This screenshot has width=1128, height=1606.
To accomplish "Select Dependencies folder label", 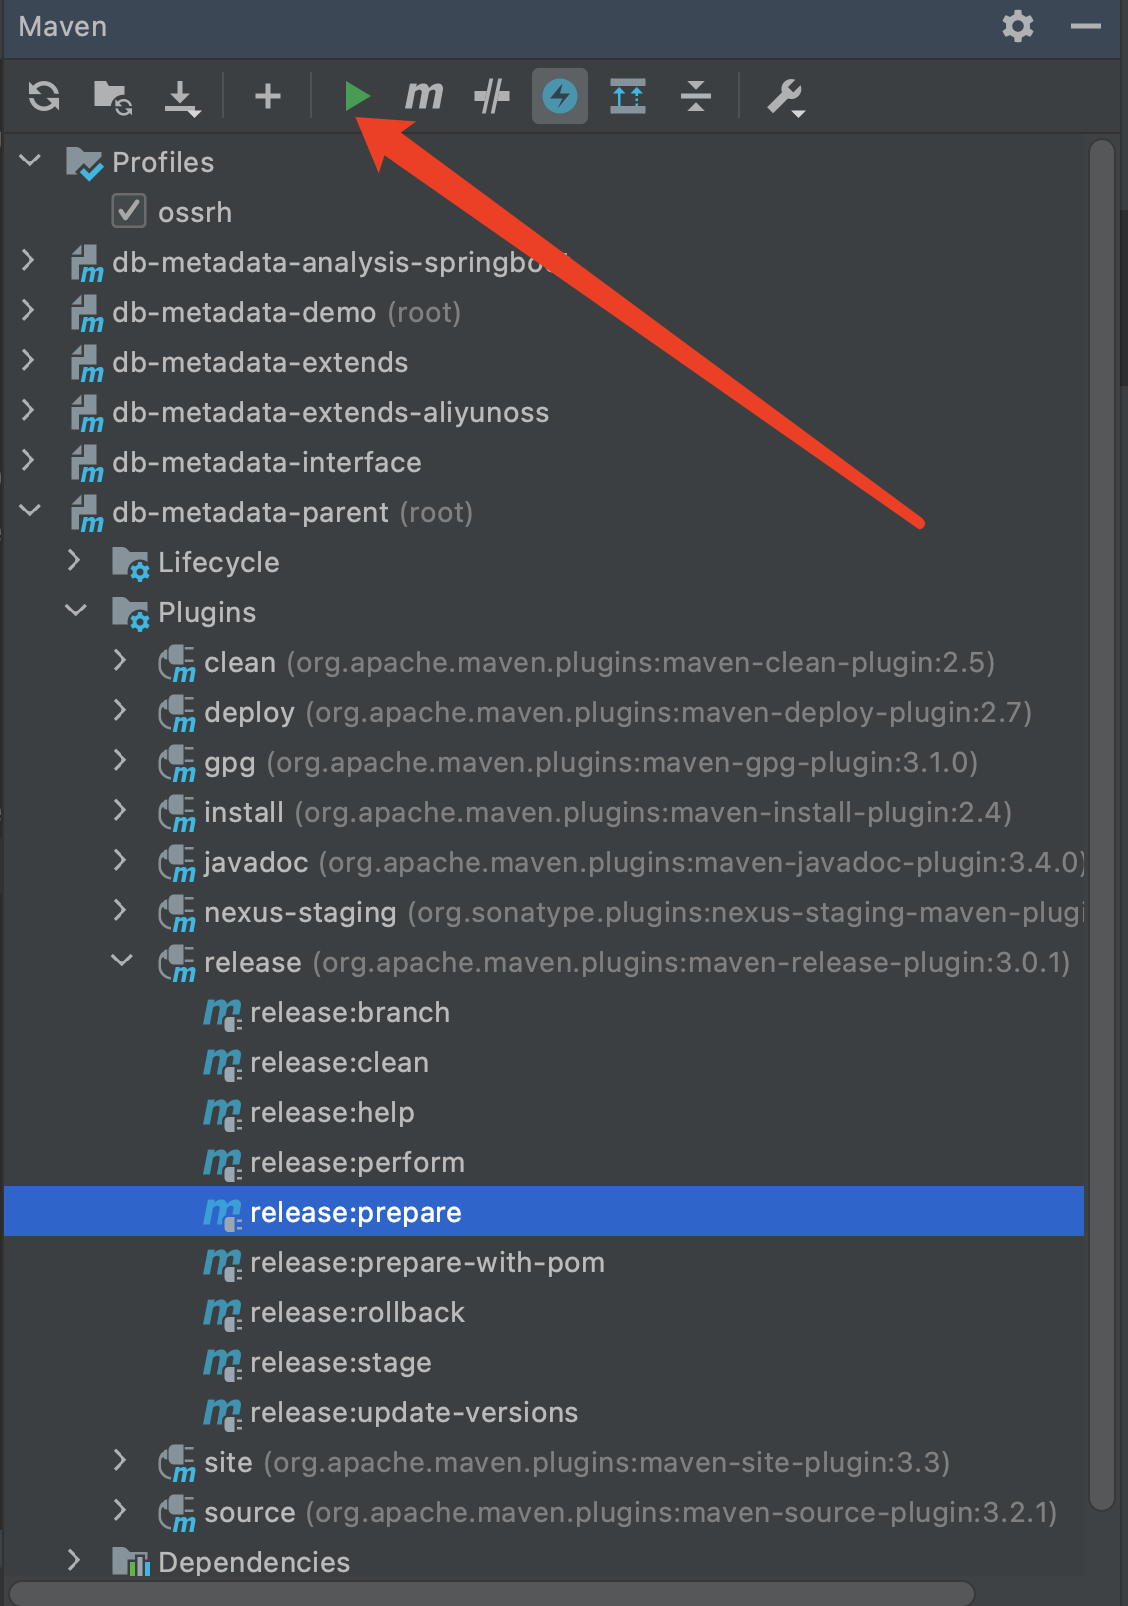I will pyautogui.click(x=254, y=1562).
